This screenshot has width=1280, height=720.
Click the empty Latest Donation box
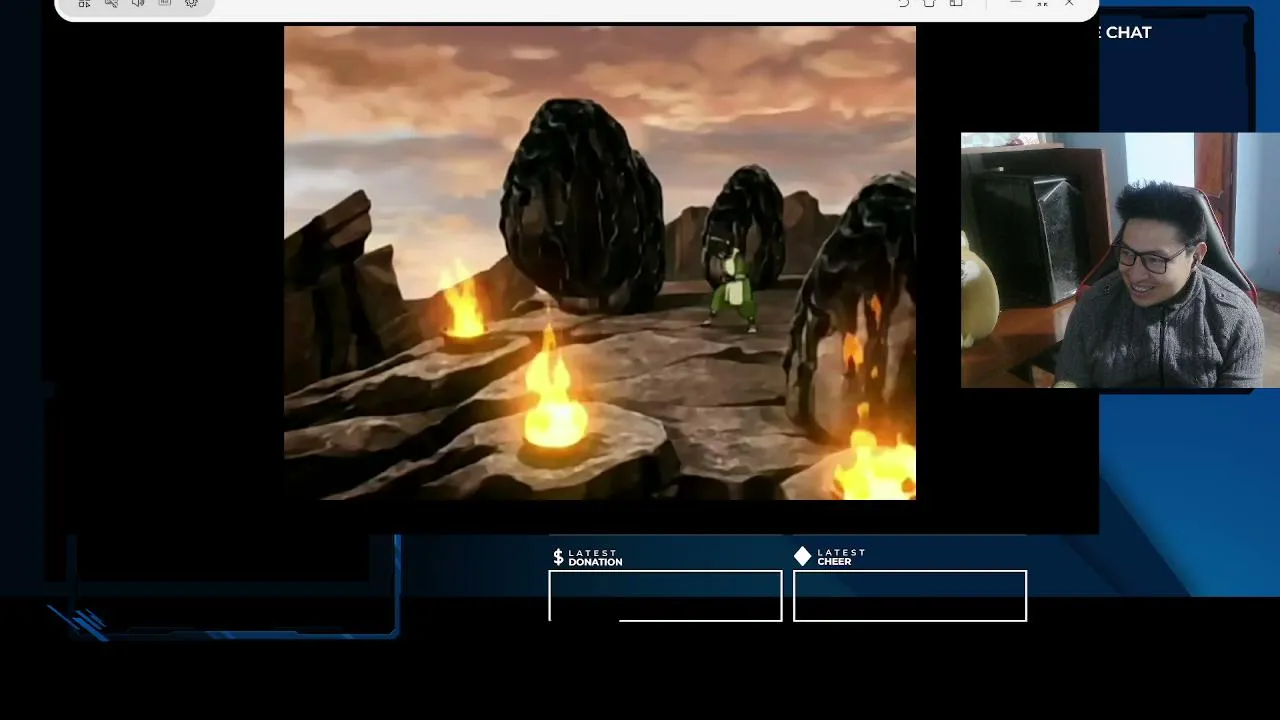coord(665,596)
